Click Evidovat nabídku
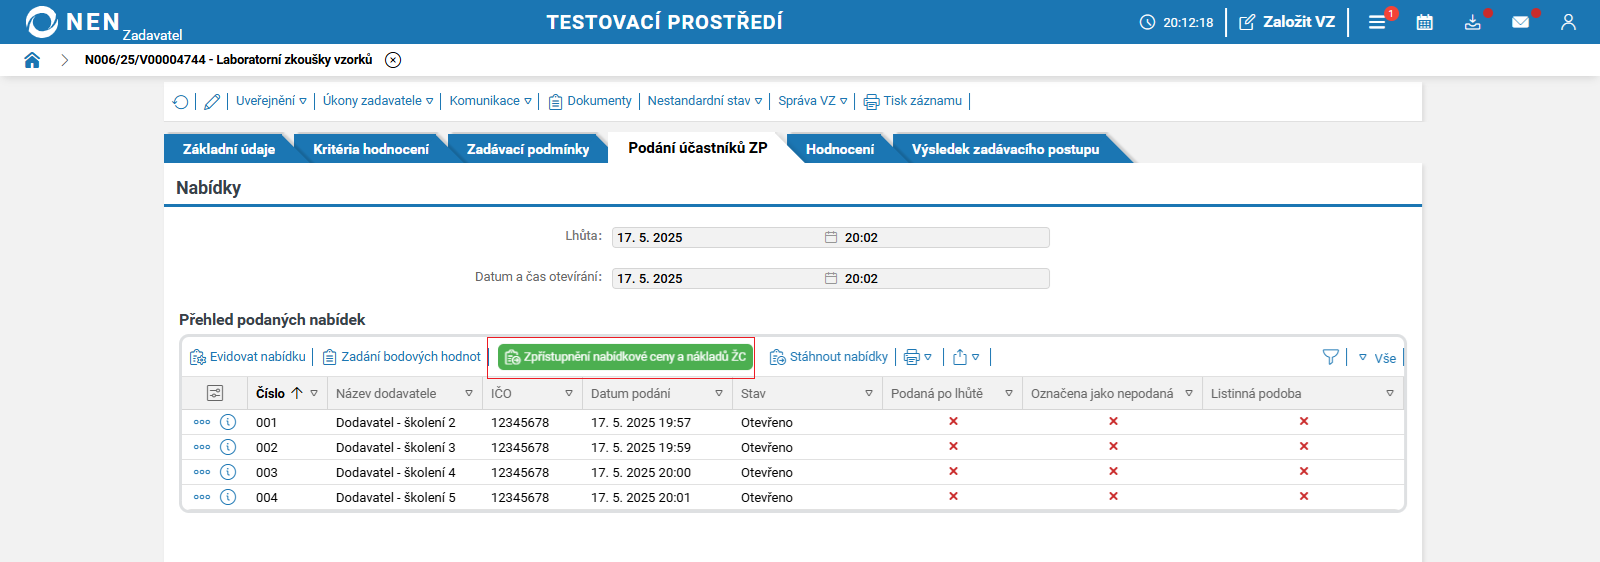This screenshot has width=1600, height=562. [x=248, y=357]
